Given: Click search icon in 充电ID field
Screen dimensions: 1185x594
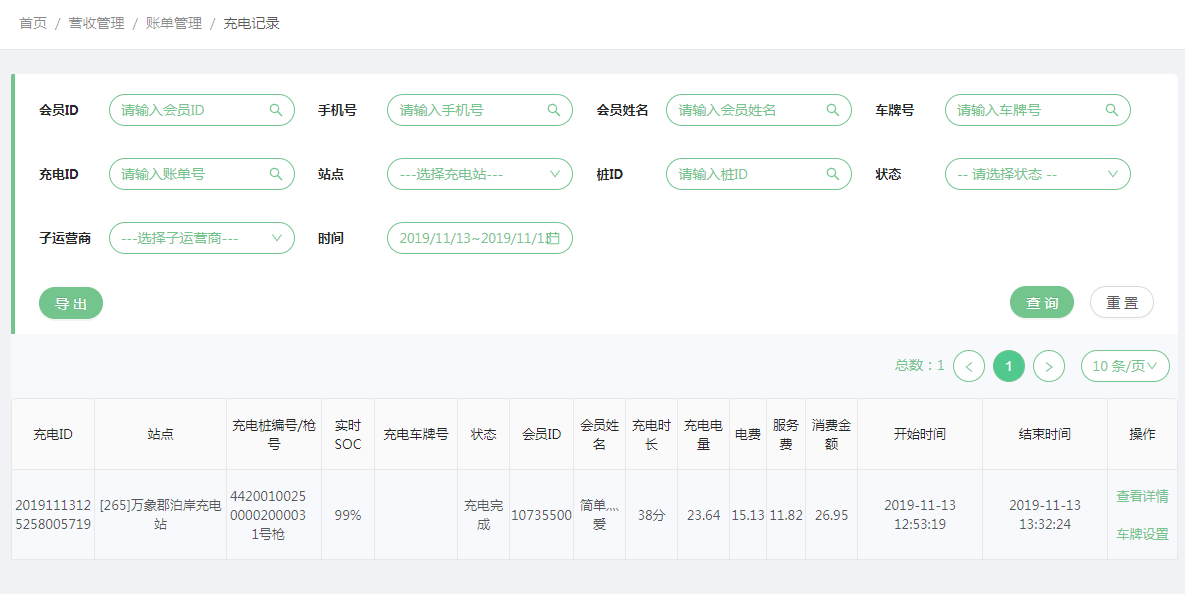Looking at the screenshot, I should coord(276,174).
